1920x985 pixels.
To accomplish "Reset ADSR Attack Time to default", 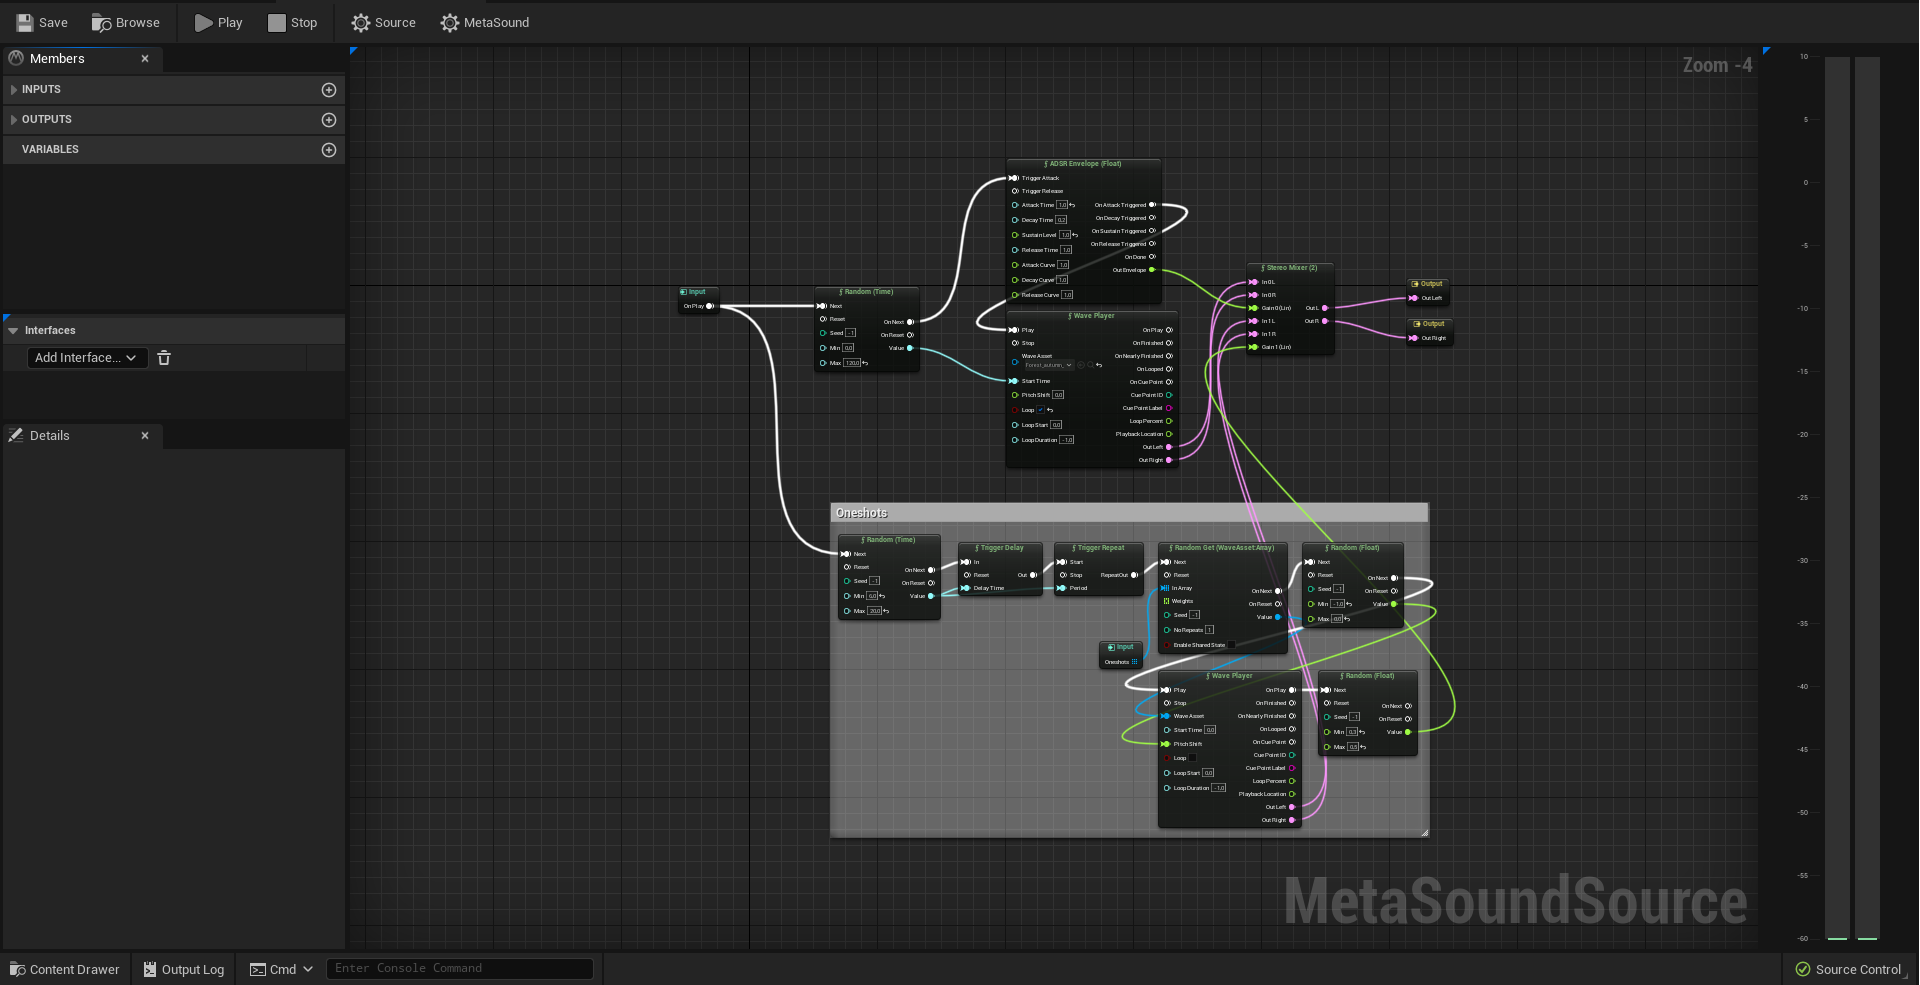I will [1072, 205].
